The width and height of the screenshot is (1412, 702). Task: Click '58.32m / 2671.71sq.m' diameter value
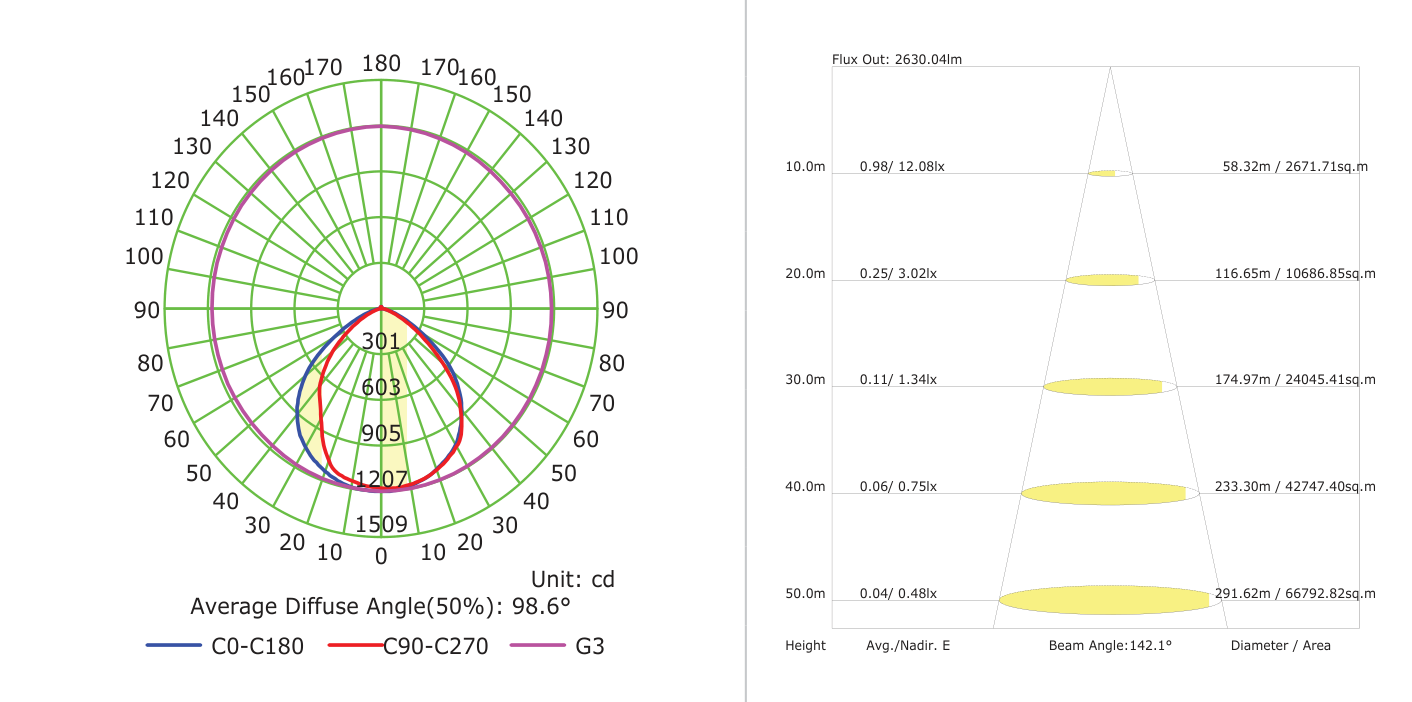coord(1295,166)
